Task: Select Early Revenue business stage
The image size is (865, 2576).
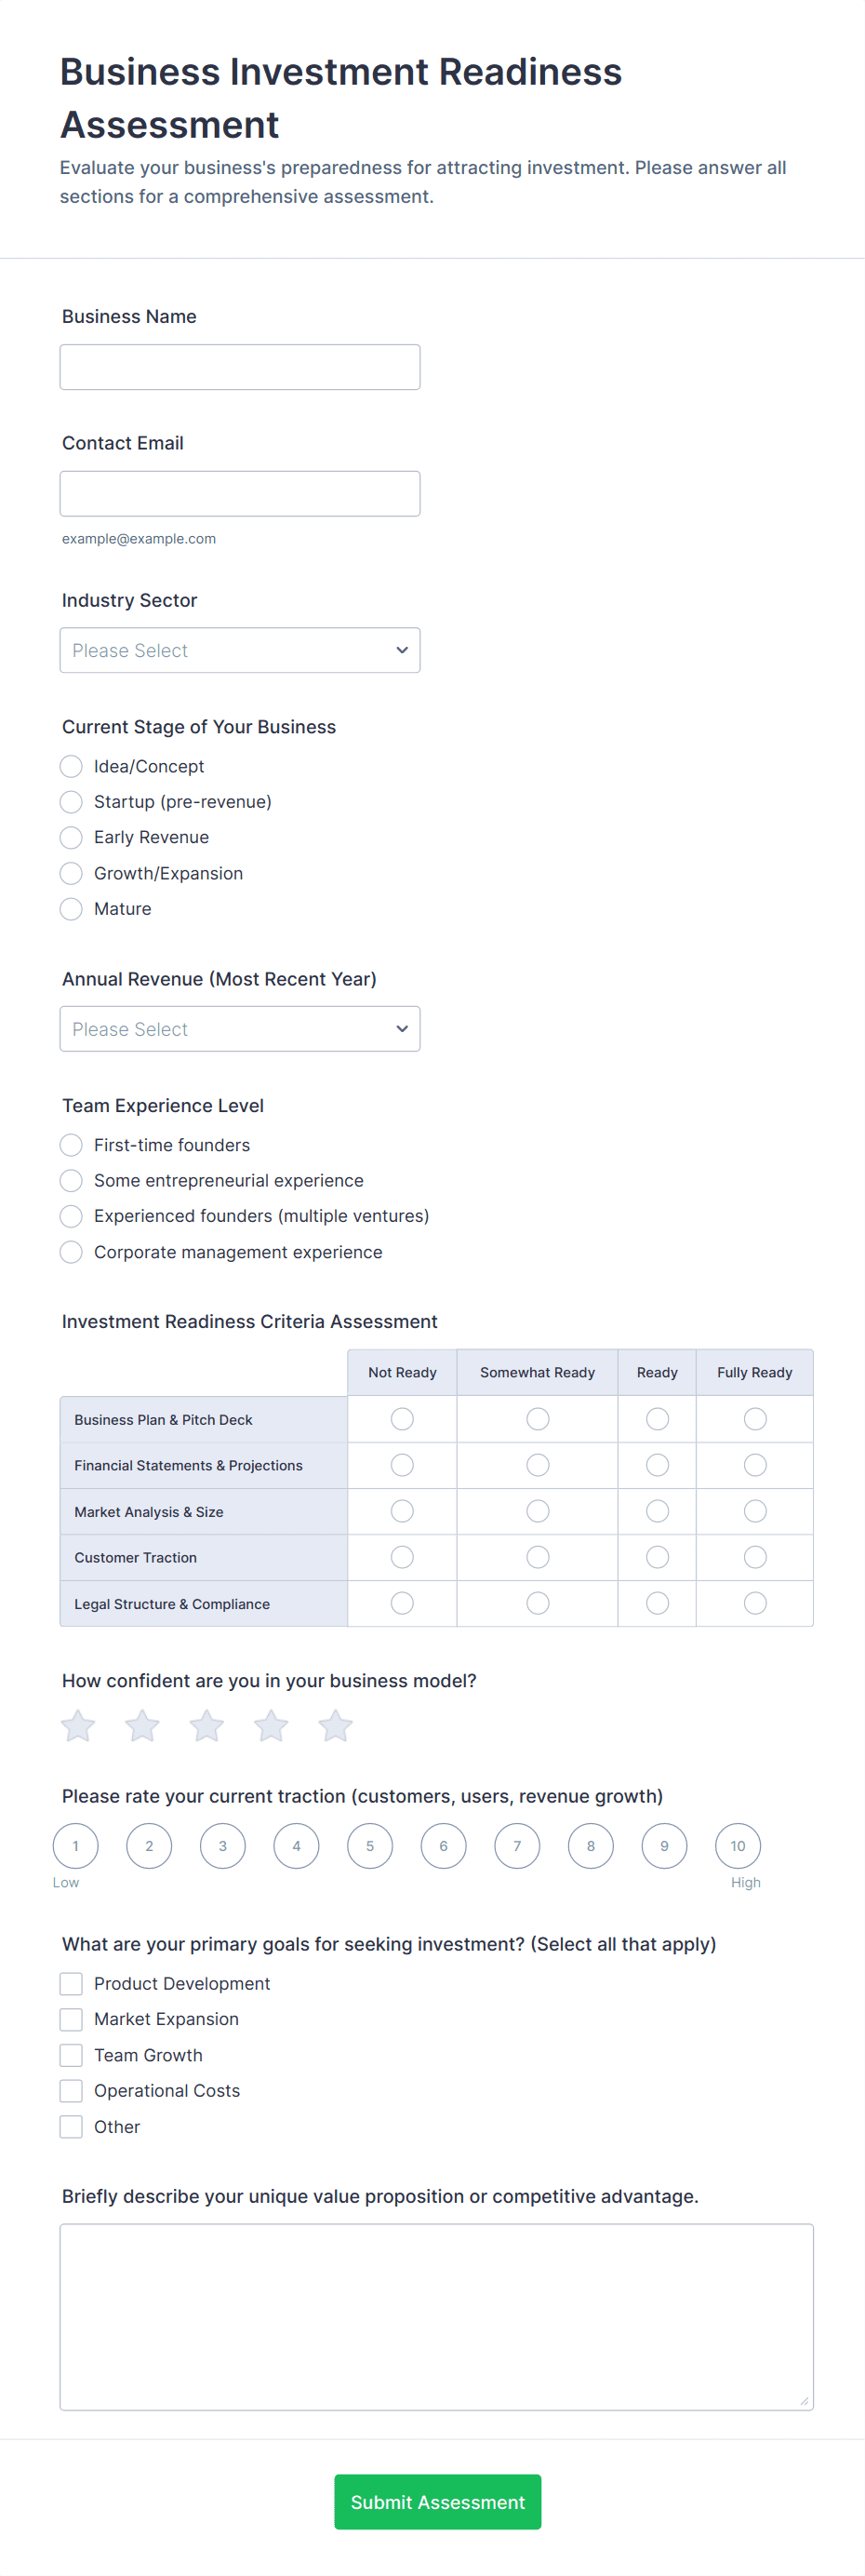Action: 71,837
